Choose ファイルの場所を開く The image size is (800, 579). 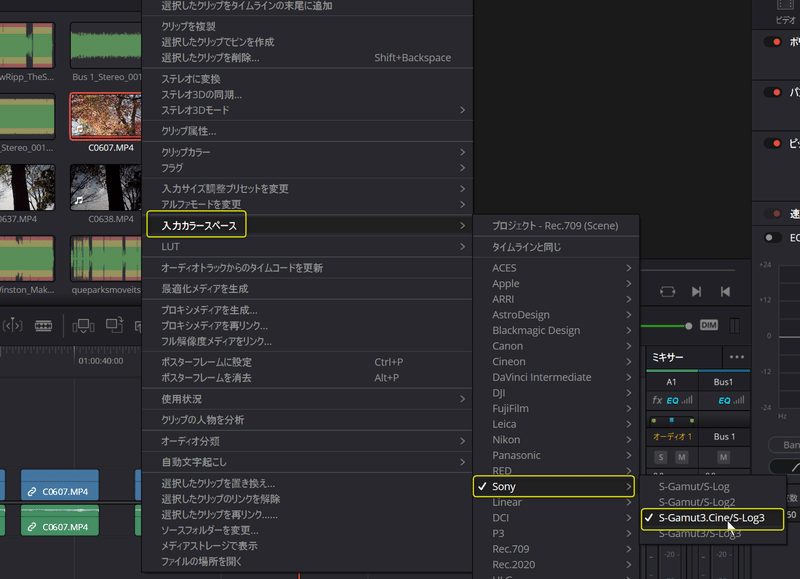308,562
